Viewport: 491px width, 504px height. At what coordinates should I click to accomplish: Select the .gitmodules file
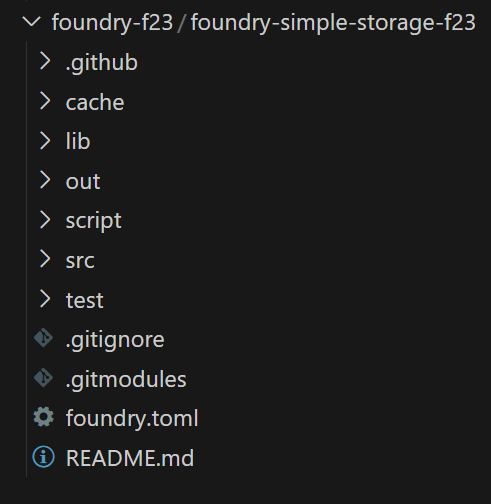126,380
